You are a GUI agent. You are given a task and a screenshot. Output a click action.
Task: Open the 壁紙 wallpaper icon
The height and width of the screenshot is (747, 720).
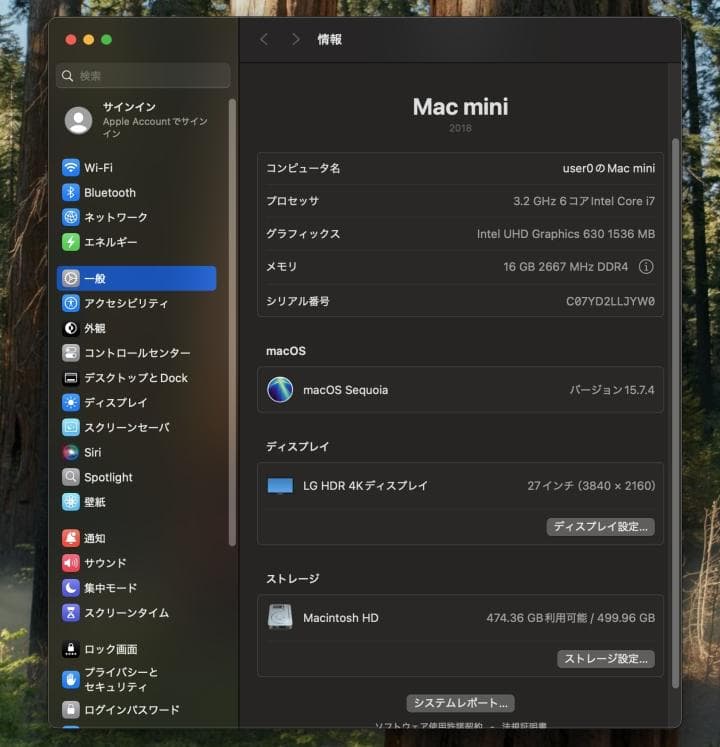[71, 502]
